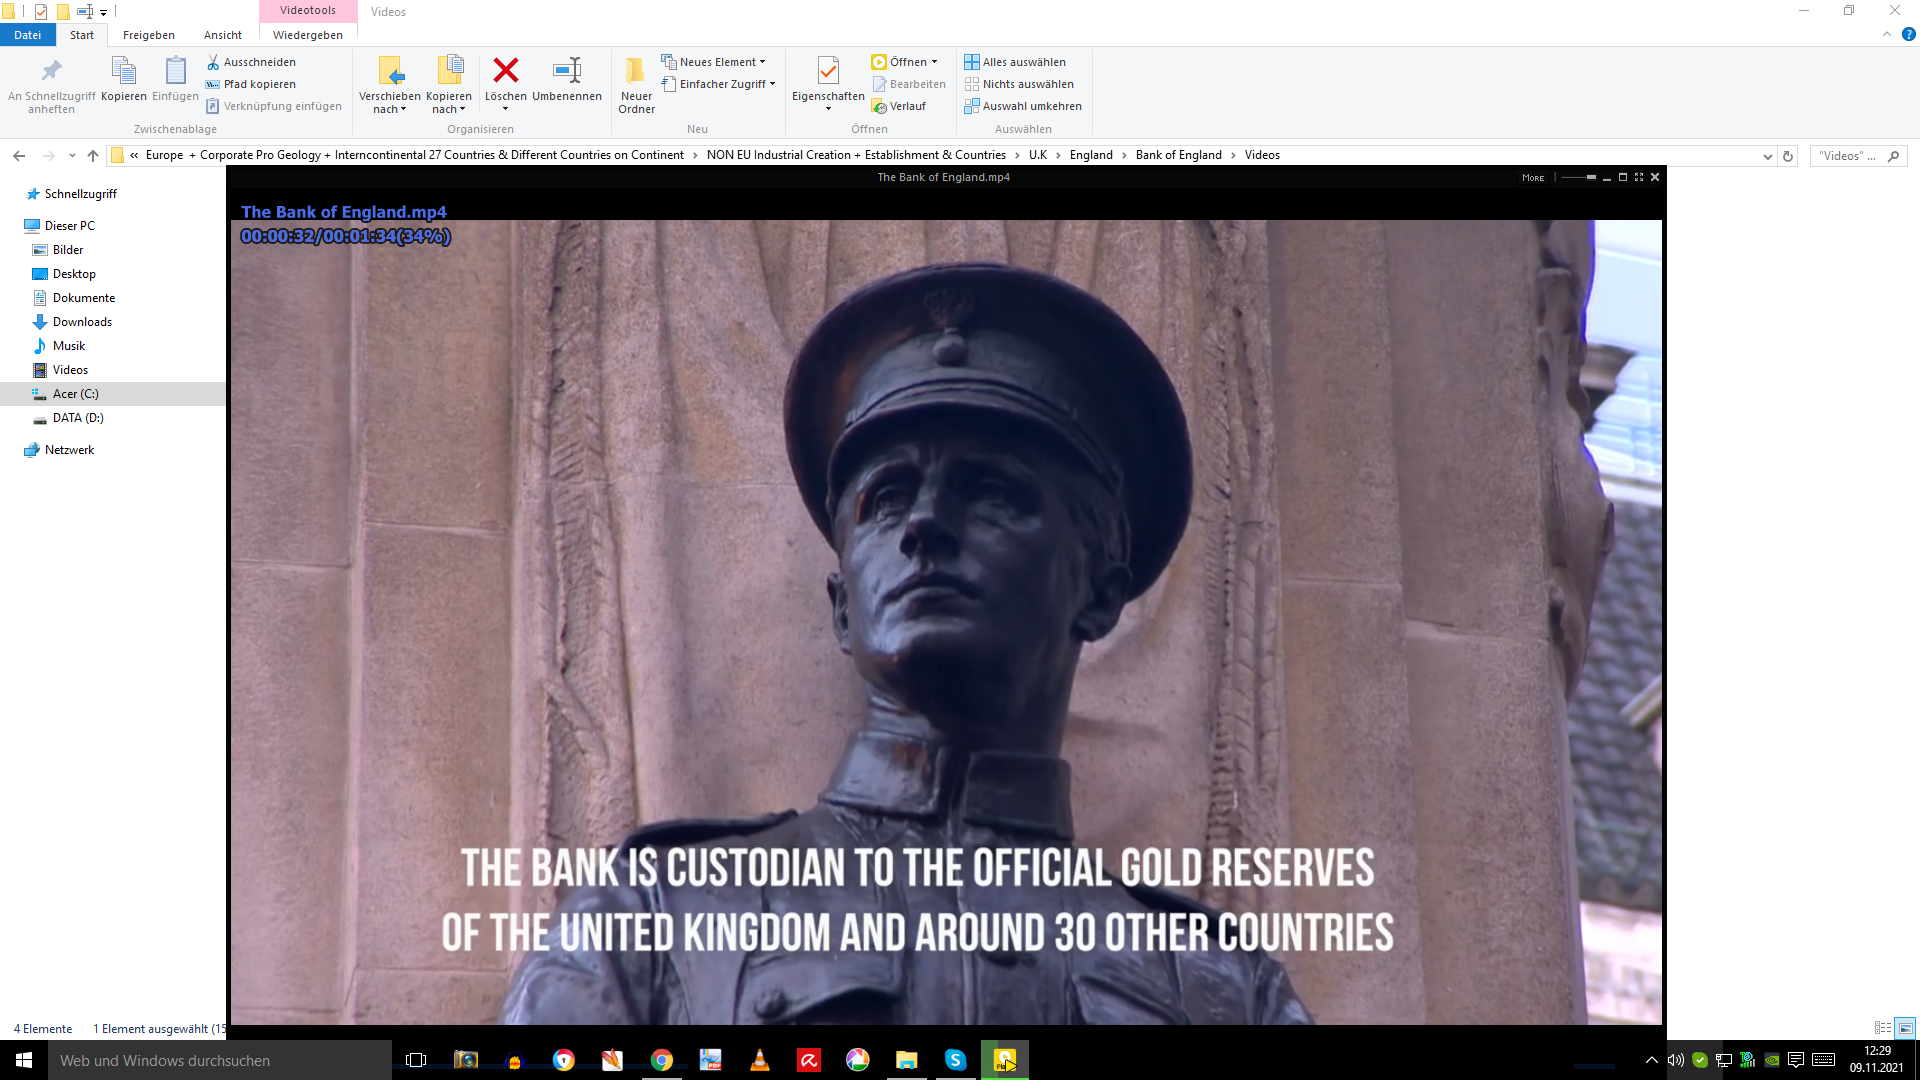Open the Windows Start menu
The height and width of the screenshot is (1080, 1920).
24,1060
